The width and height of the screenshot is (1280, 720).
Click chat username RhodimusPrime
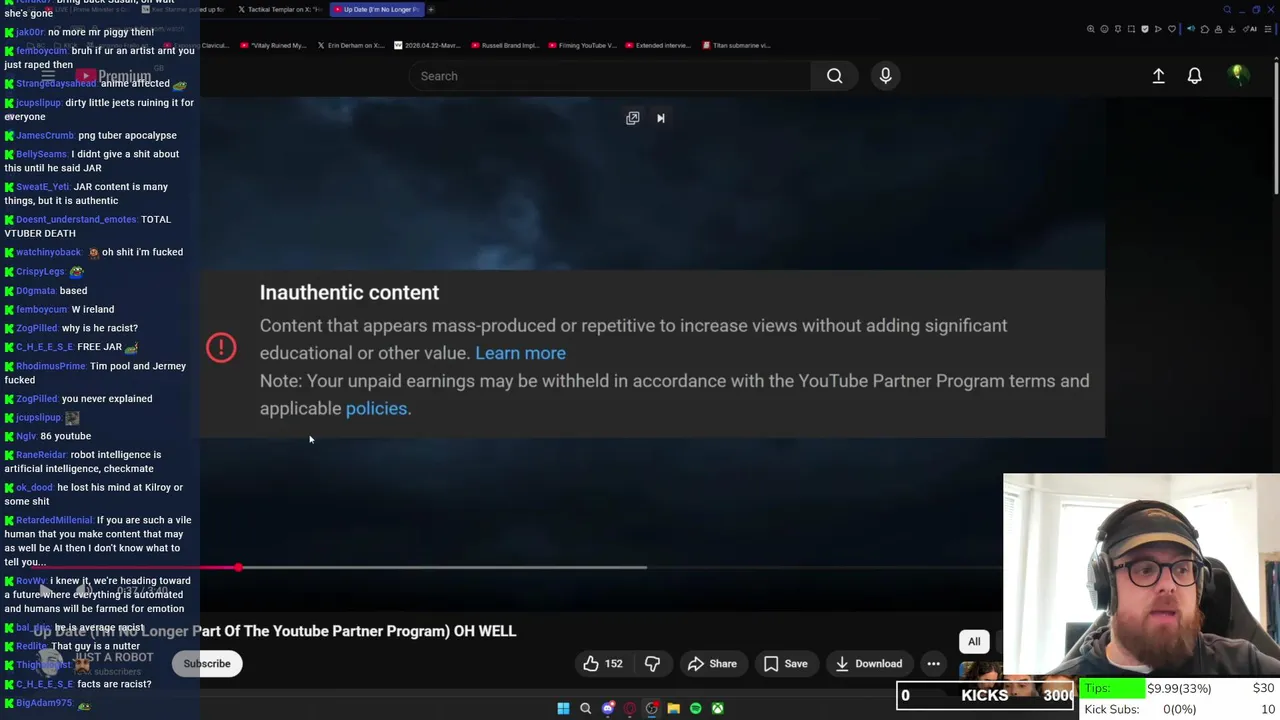click(x=50, y=366)
